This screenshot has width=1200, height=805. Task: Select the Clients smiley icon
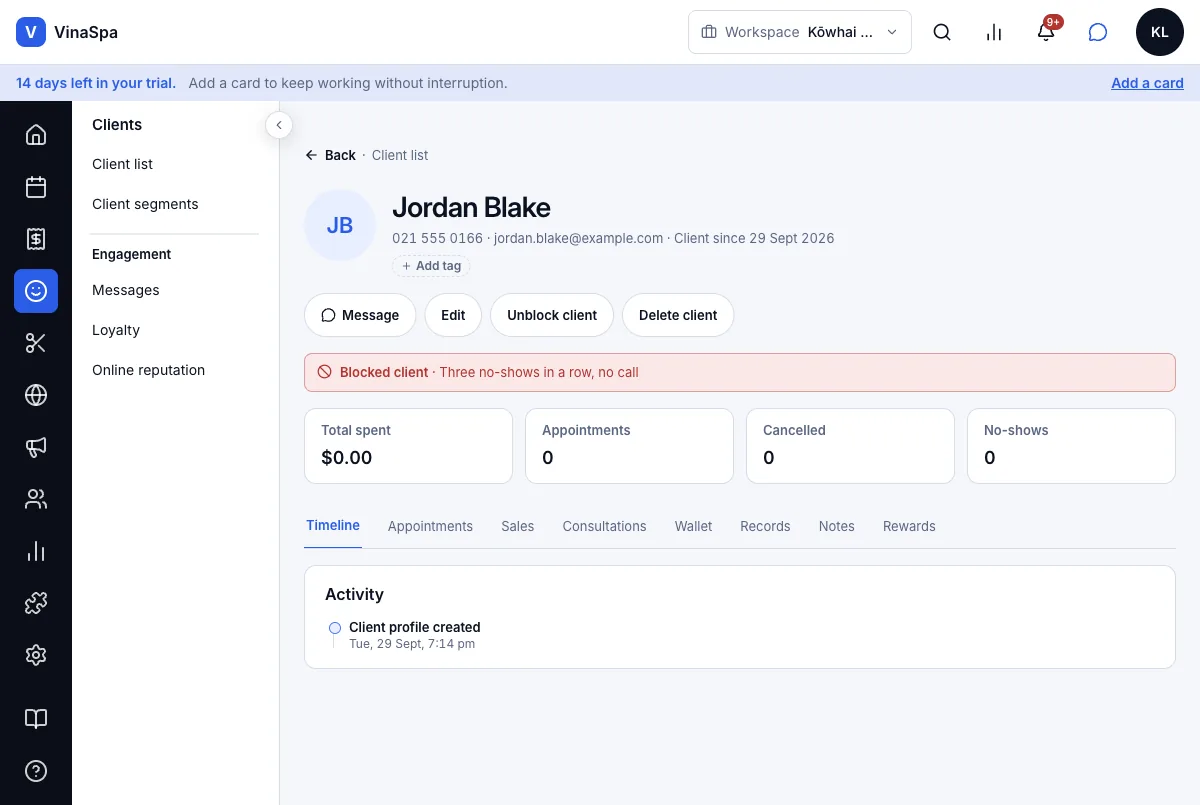(x=36, y=291)
